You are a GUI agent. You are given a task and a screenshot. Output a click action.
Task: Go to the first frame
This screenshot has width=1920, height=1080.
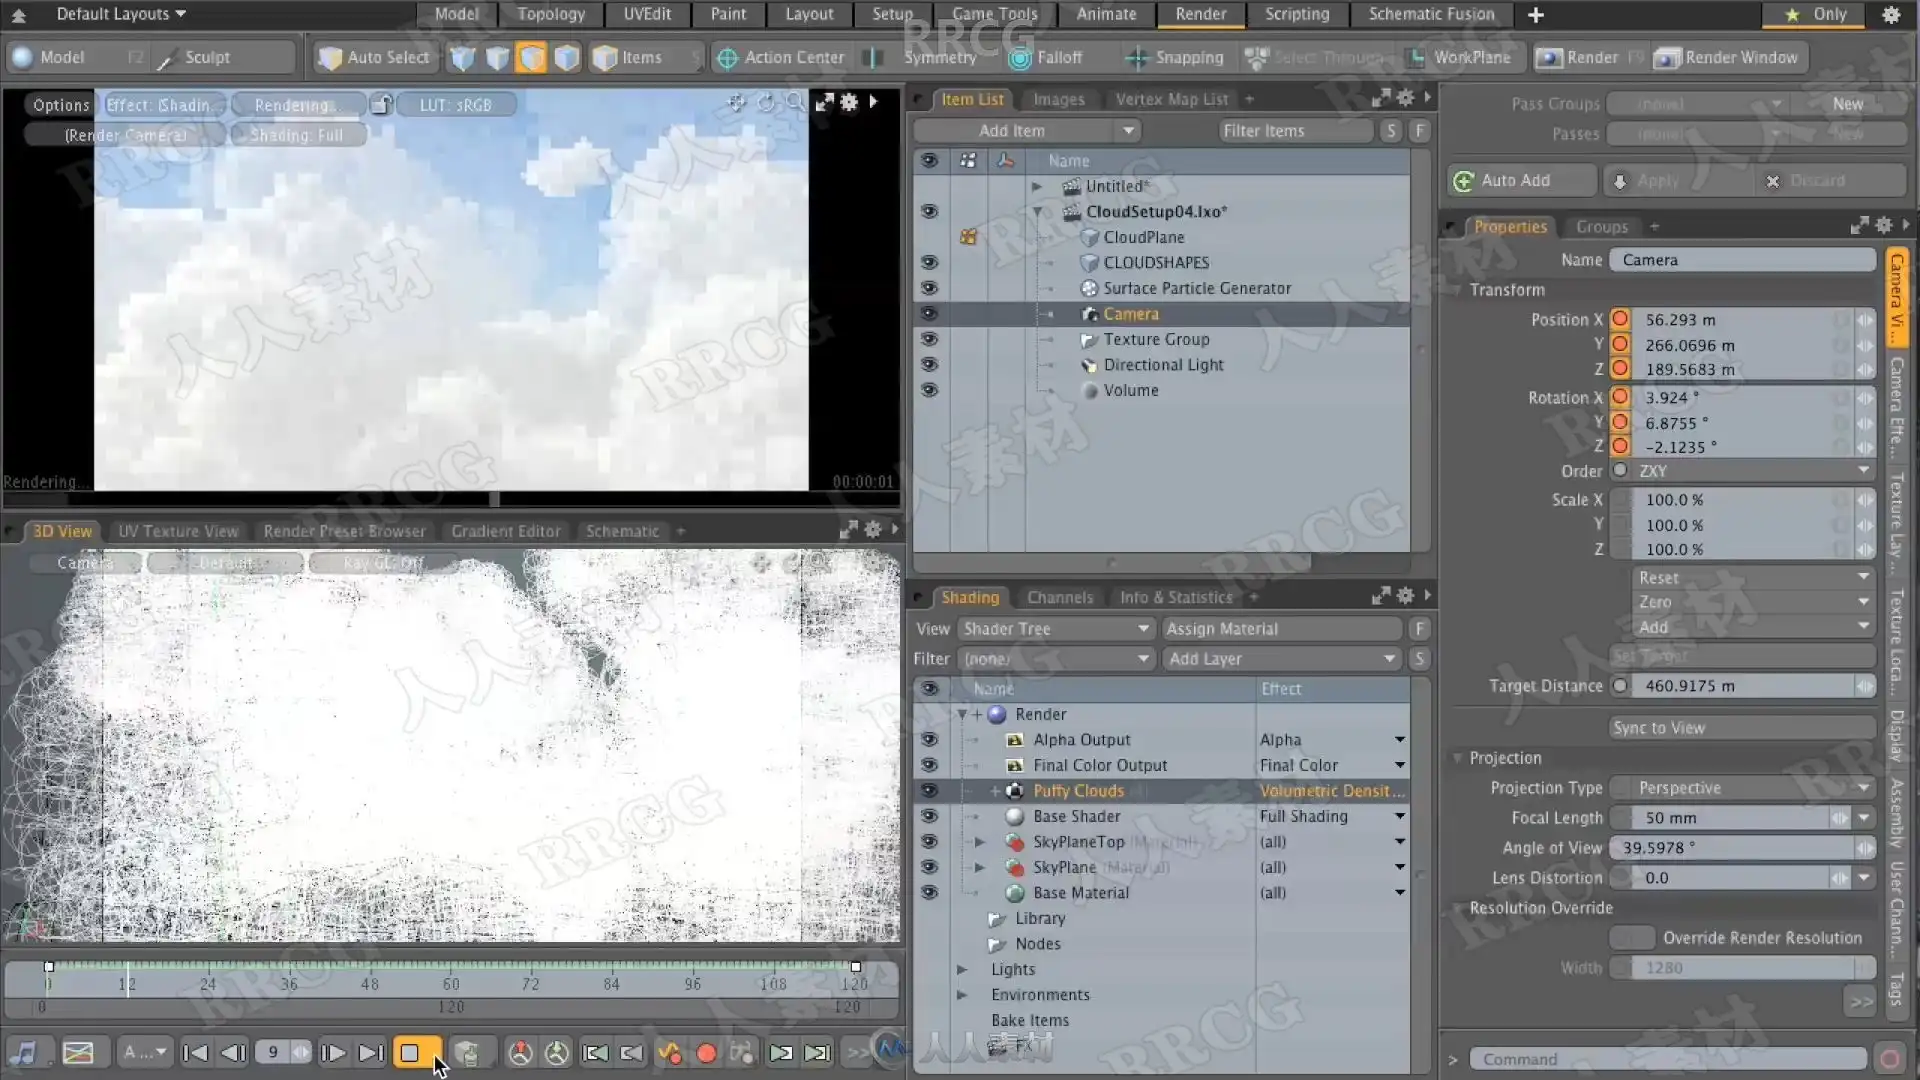[196, 1053]
